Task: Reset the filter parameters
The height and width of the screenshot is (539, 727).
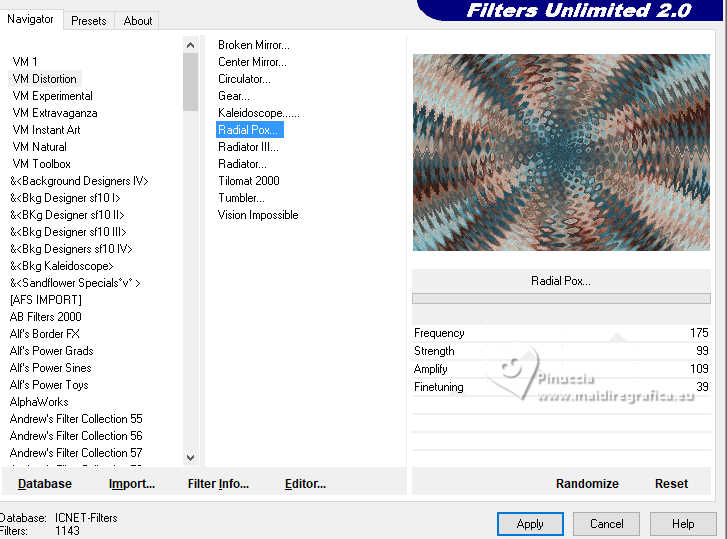Action: click(x=671, y=484)
